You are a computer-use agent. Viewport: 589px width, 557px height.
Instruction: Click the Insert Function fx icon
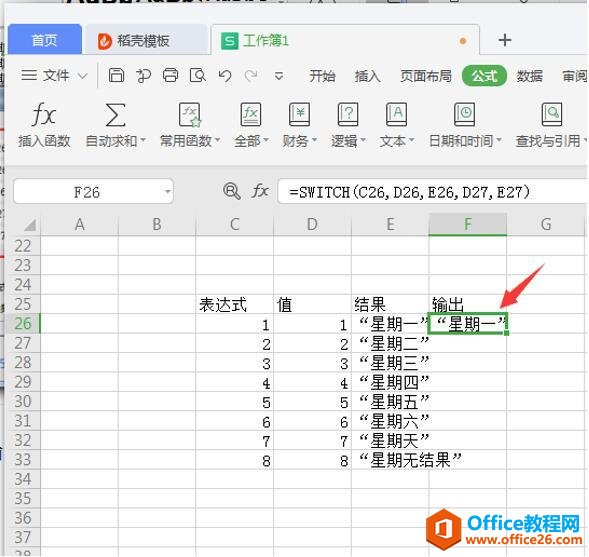tap(44, 114)
